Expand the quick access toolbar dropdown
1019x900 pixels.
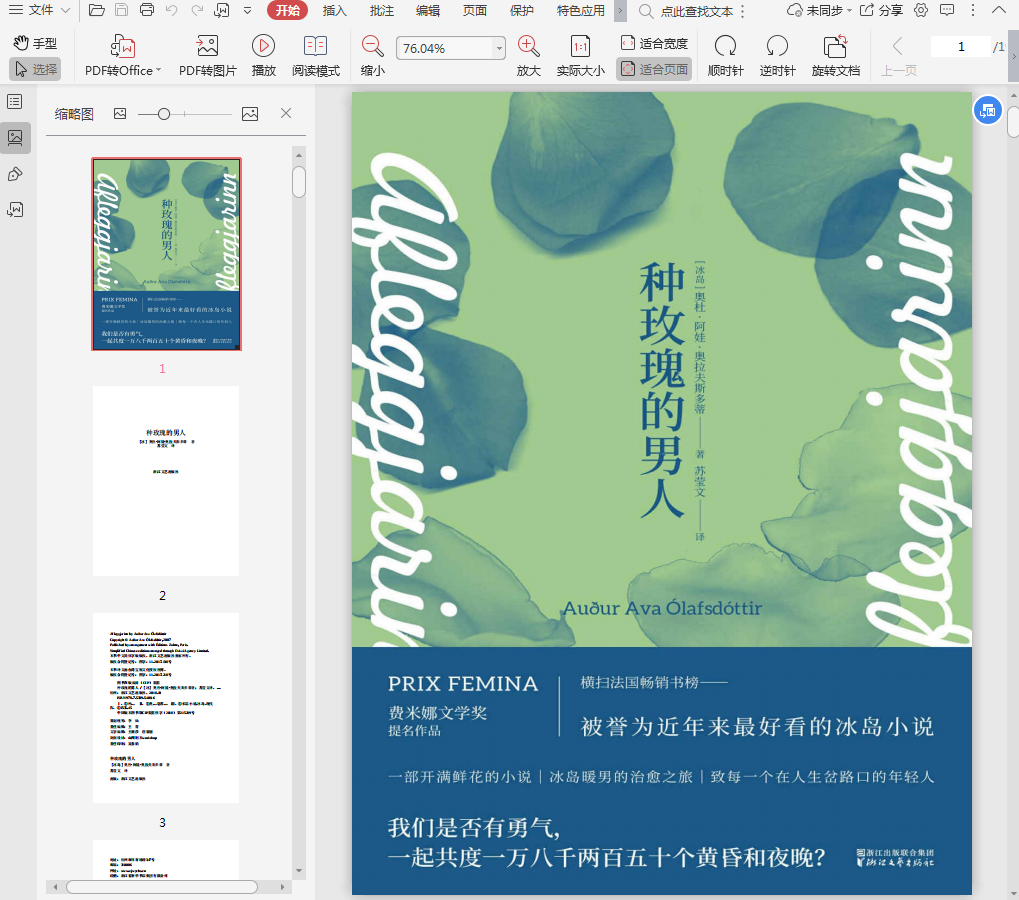pyautogui.click(x=248, y=10)
